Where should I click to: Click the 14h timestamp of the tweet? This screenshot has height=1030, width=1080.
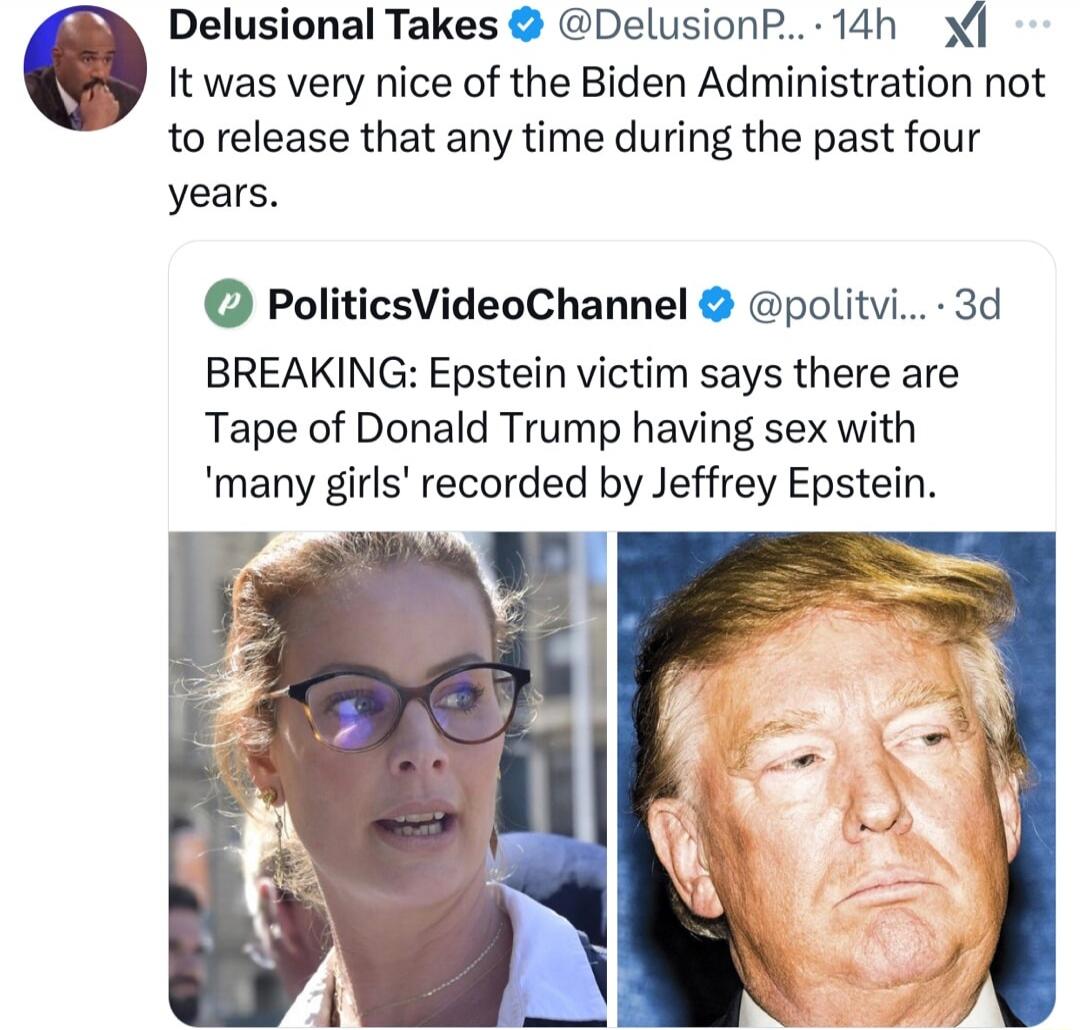[864, 26]
